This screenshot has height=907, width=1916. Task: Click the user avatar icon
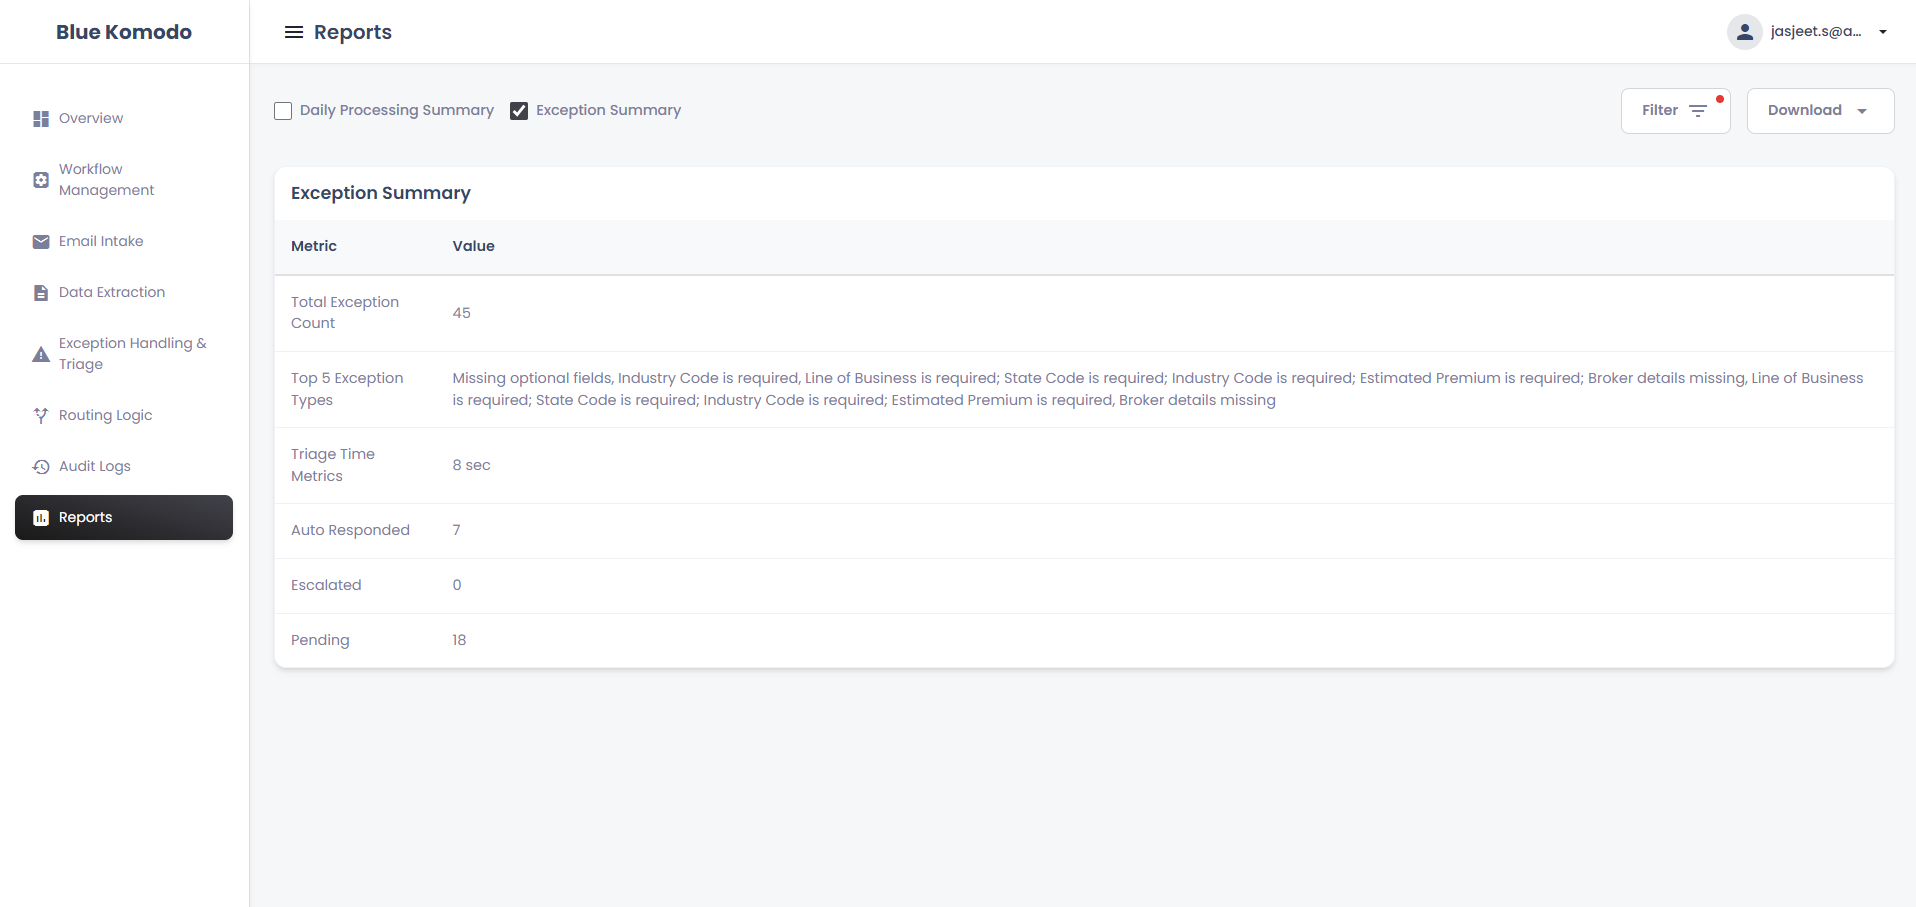1744,32
